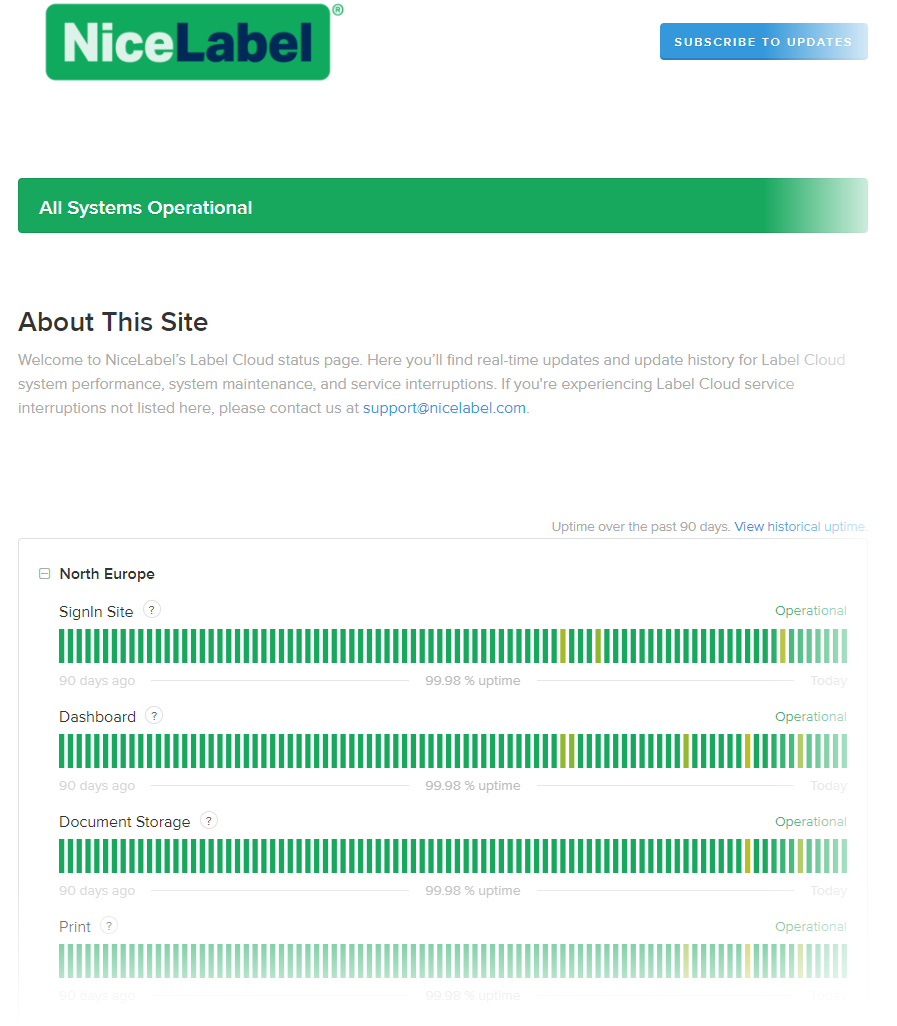This screenshot has height=1026, width=897.
Task: Click the About This Site heading
Action: (113, 322)
